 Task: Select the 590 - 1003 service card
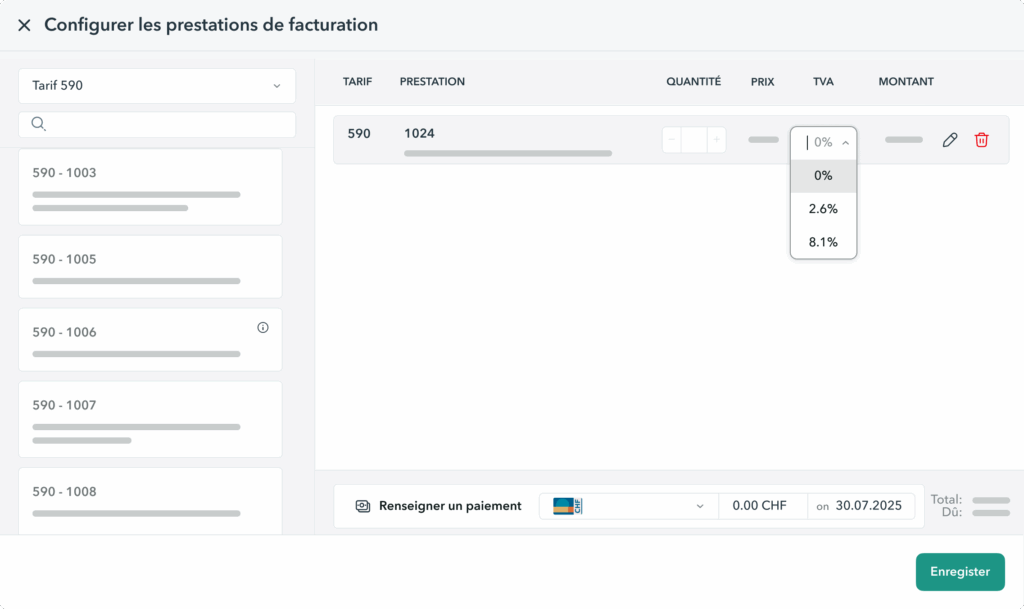click(x=150, y=187)
